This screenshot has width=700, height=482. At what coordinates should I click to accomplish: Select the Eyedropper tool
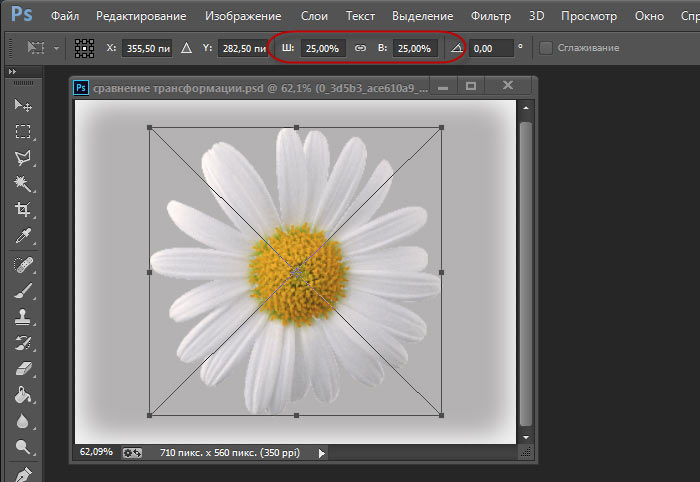22,235
